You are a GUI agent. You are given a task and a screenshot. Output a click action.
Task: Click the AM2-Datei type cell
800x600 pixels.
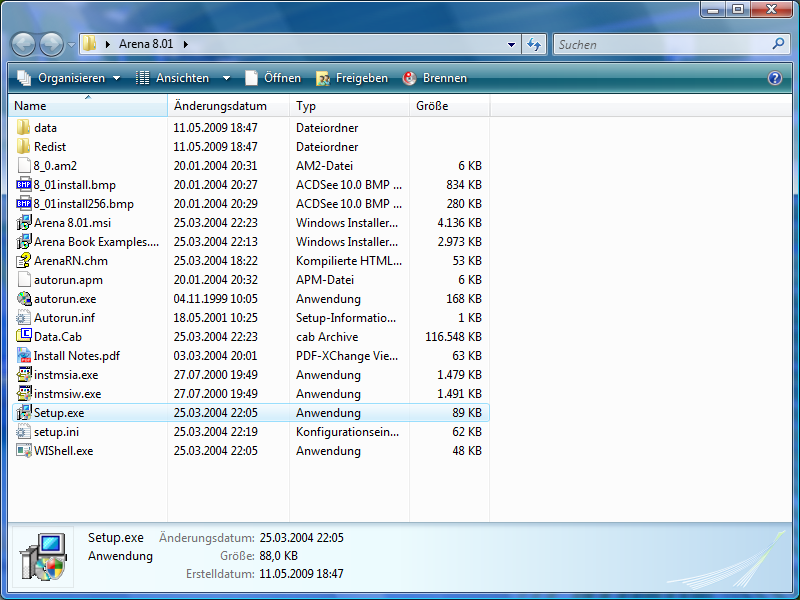(324, 165)
